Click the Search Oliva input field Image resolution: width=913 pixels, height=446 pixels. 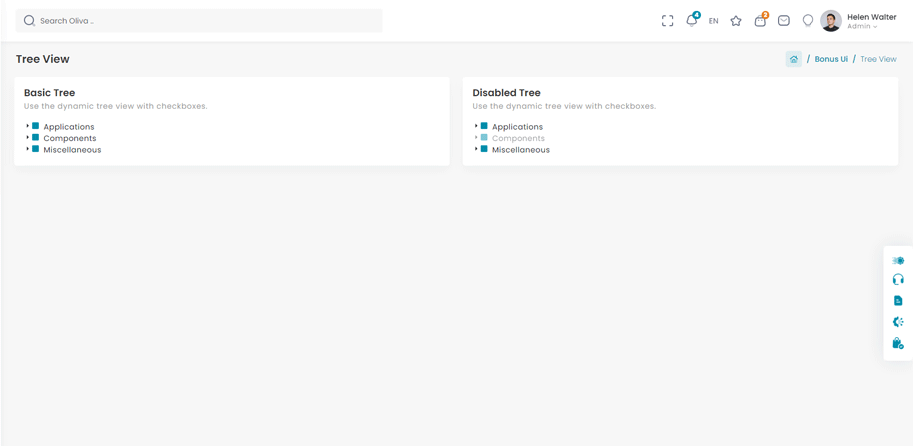tap(200, 20)
